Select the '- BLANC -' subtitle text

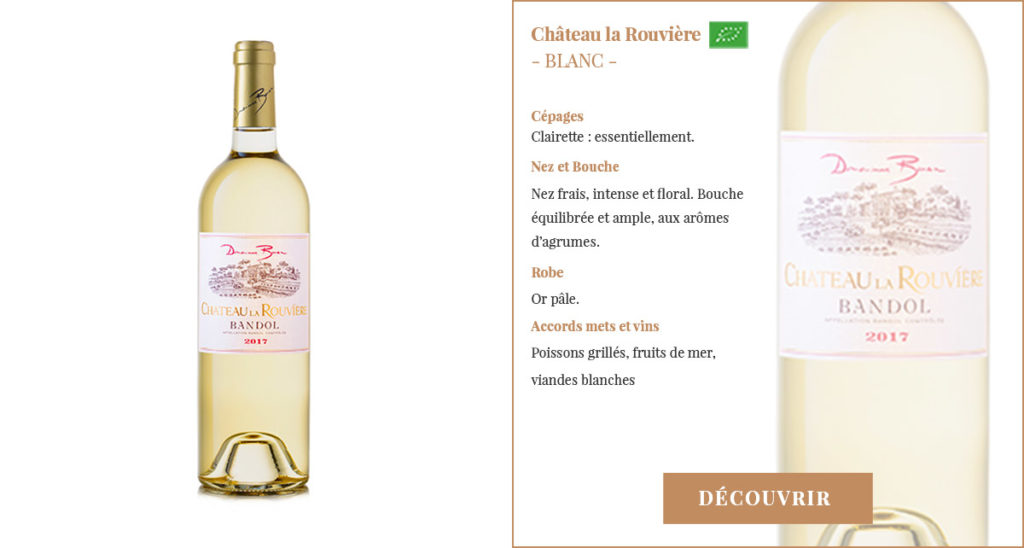(574, 61)
